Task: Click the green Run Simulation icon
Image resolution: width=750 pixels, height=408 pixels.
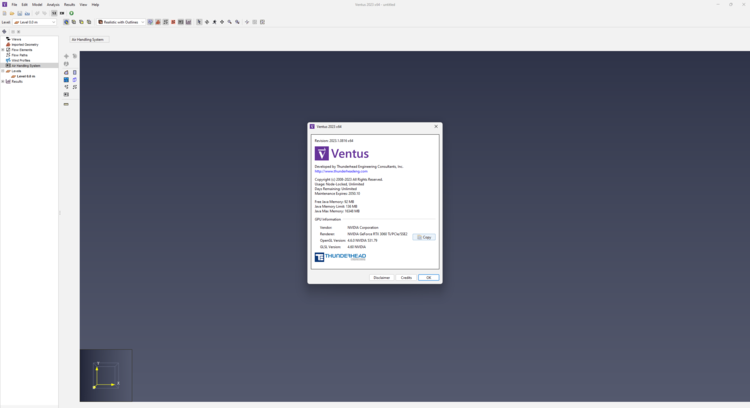Action: pyautogui.click(x=71, y=13)
